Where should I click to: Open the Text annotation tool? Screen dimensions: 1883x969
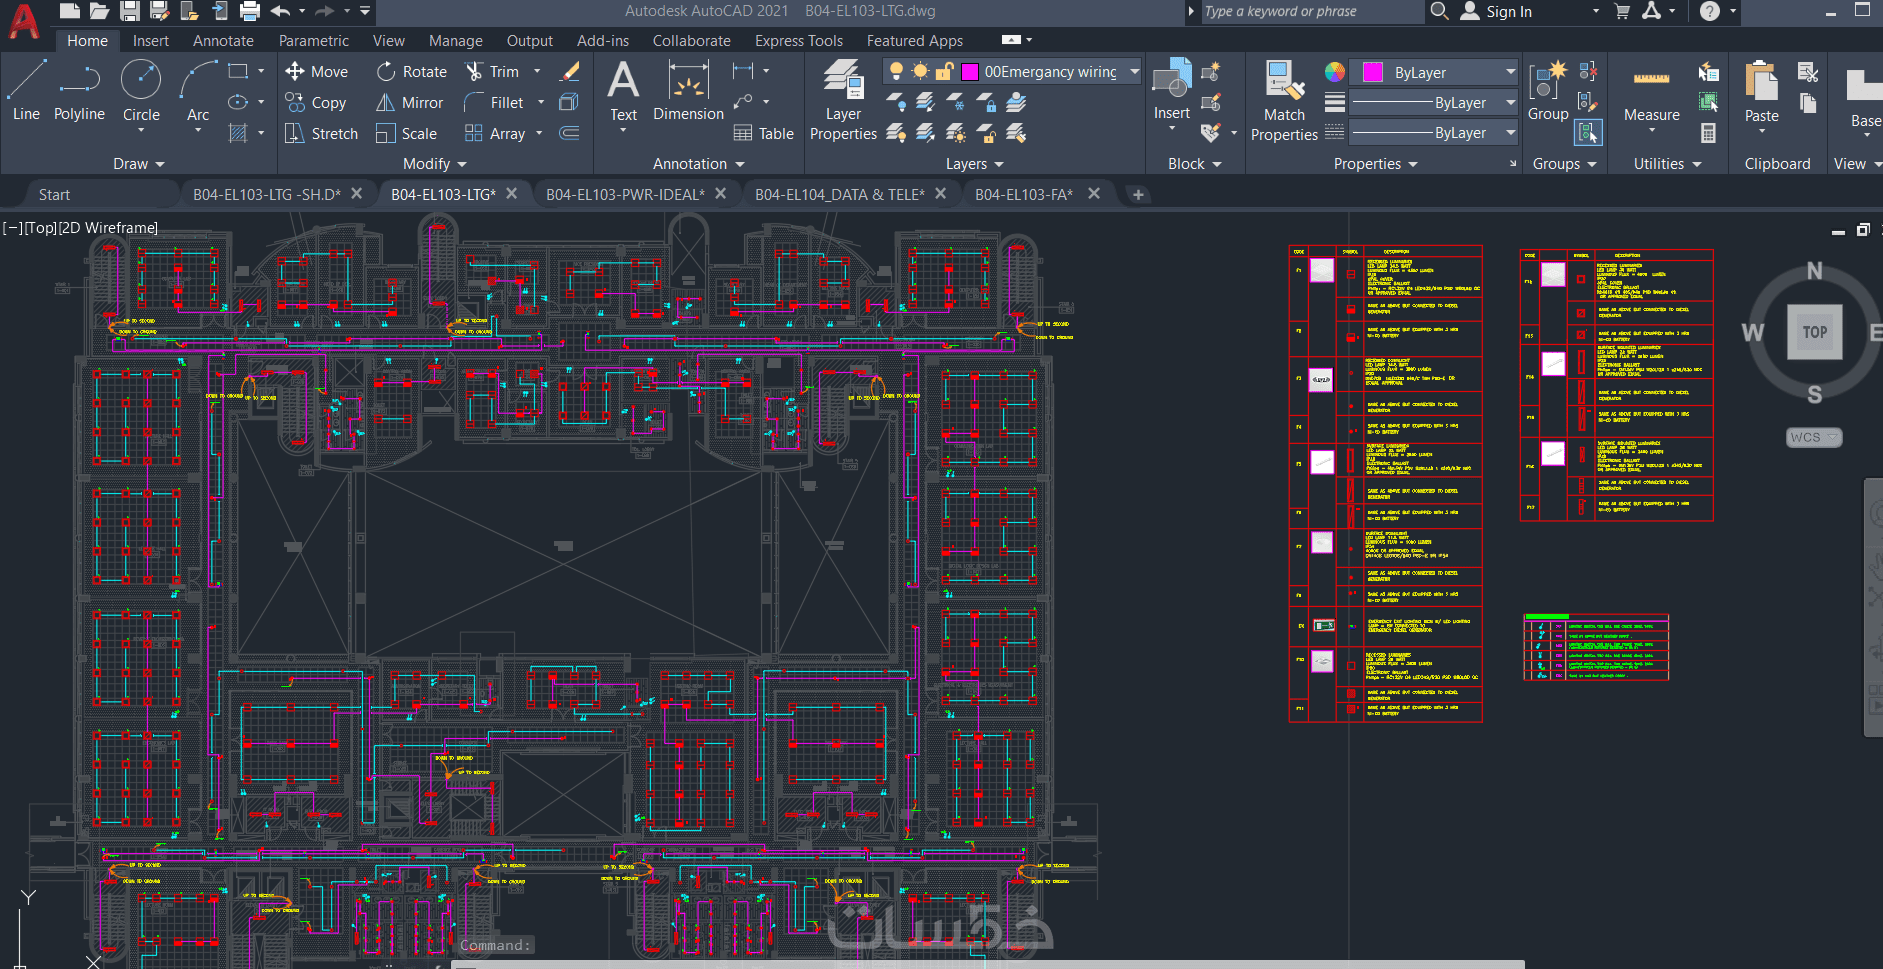pos(623,90)
